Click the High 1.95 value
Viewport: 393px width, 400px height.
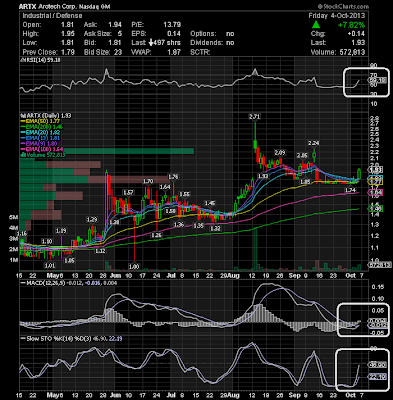[x=68, y=34]
